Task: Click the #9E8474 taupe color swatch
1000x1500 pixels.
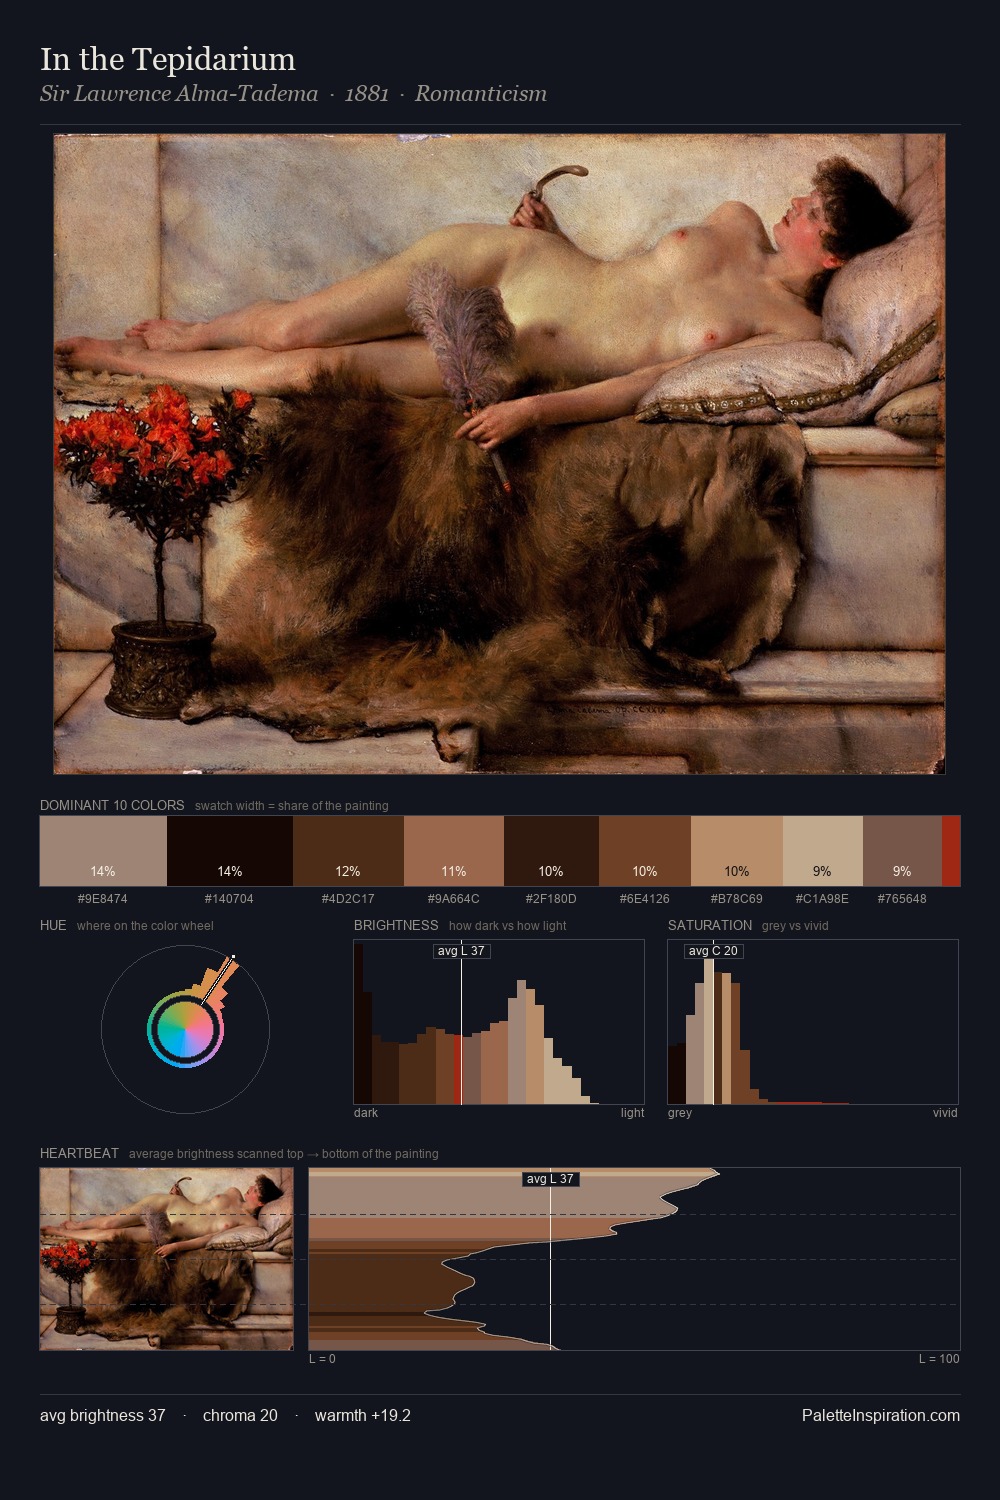Action: 103,851
